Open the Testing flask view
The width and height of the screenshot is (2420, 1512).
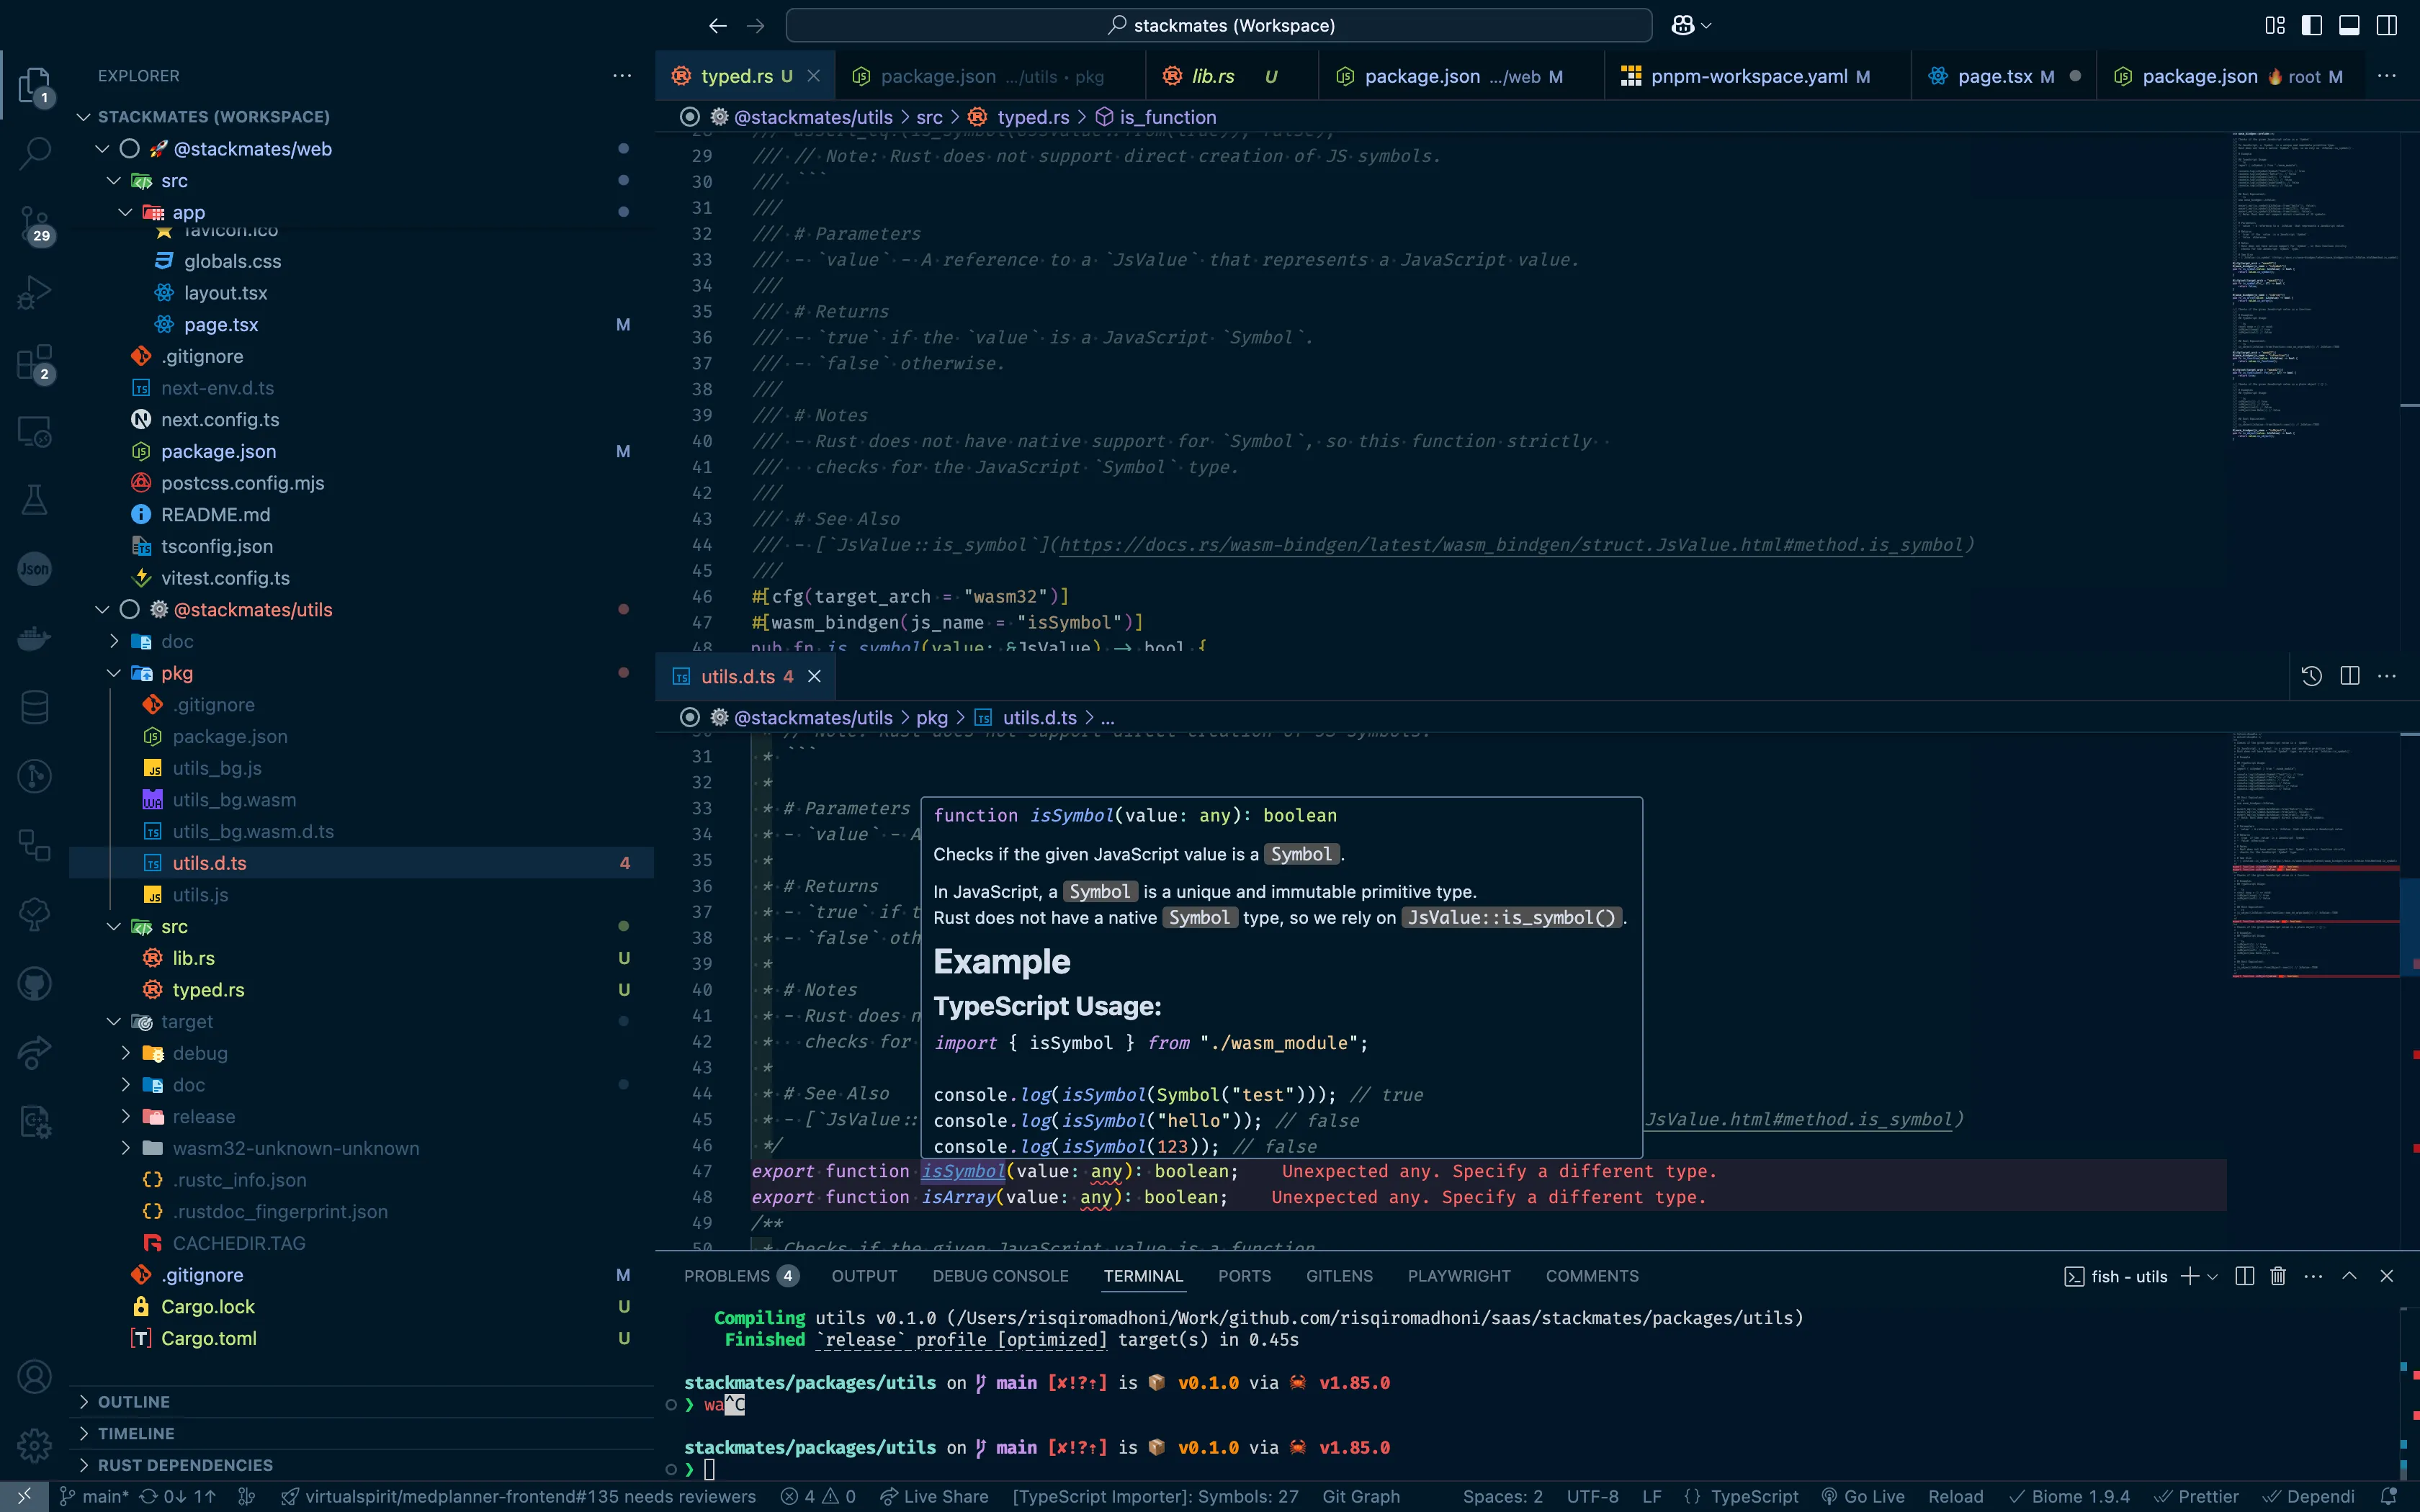pos(35,500)
